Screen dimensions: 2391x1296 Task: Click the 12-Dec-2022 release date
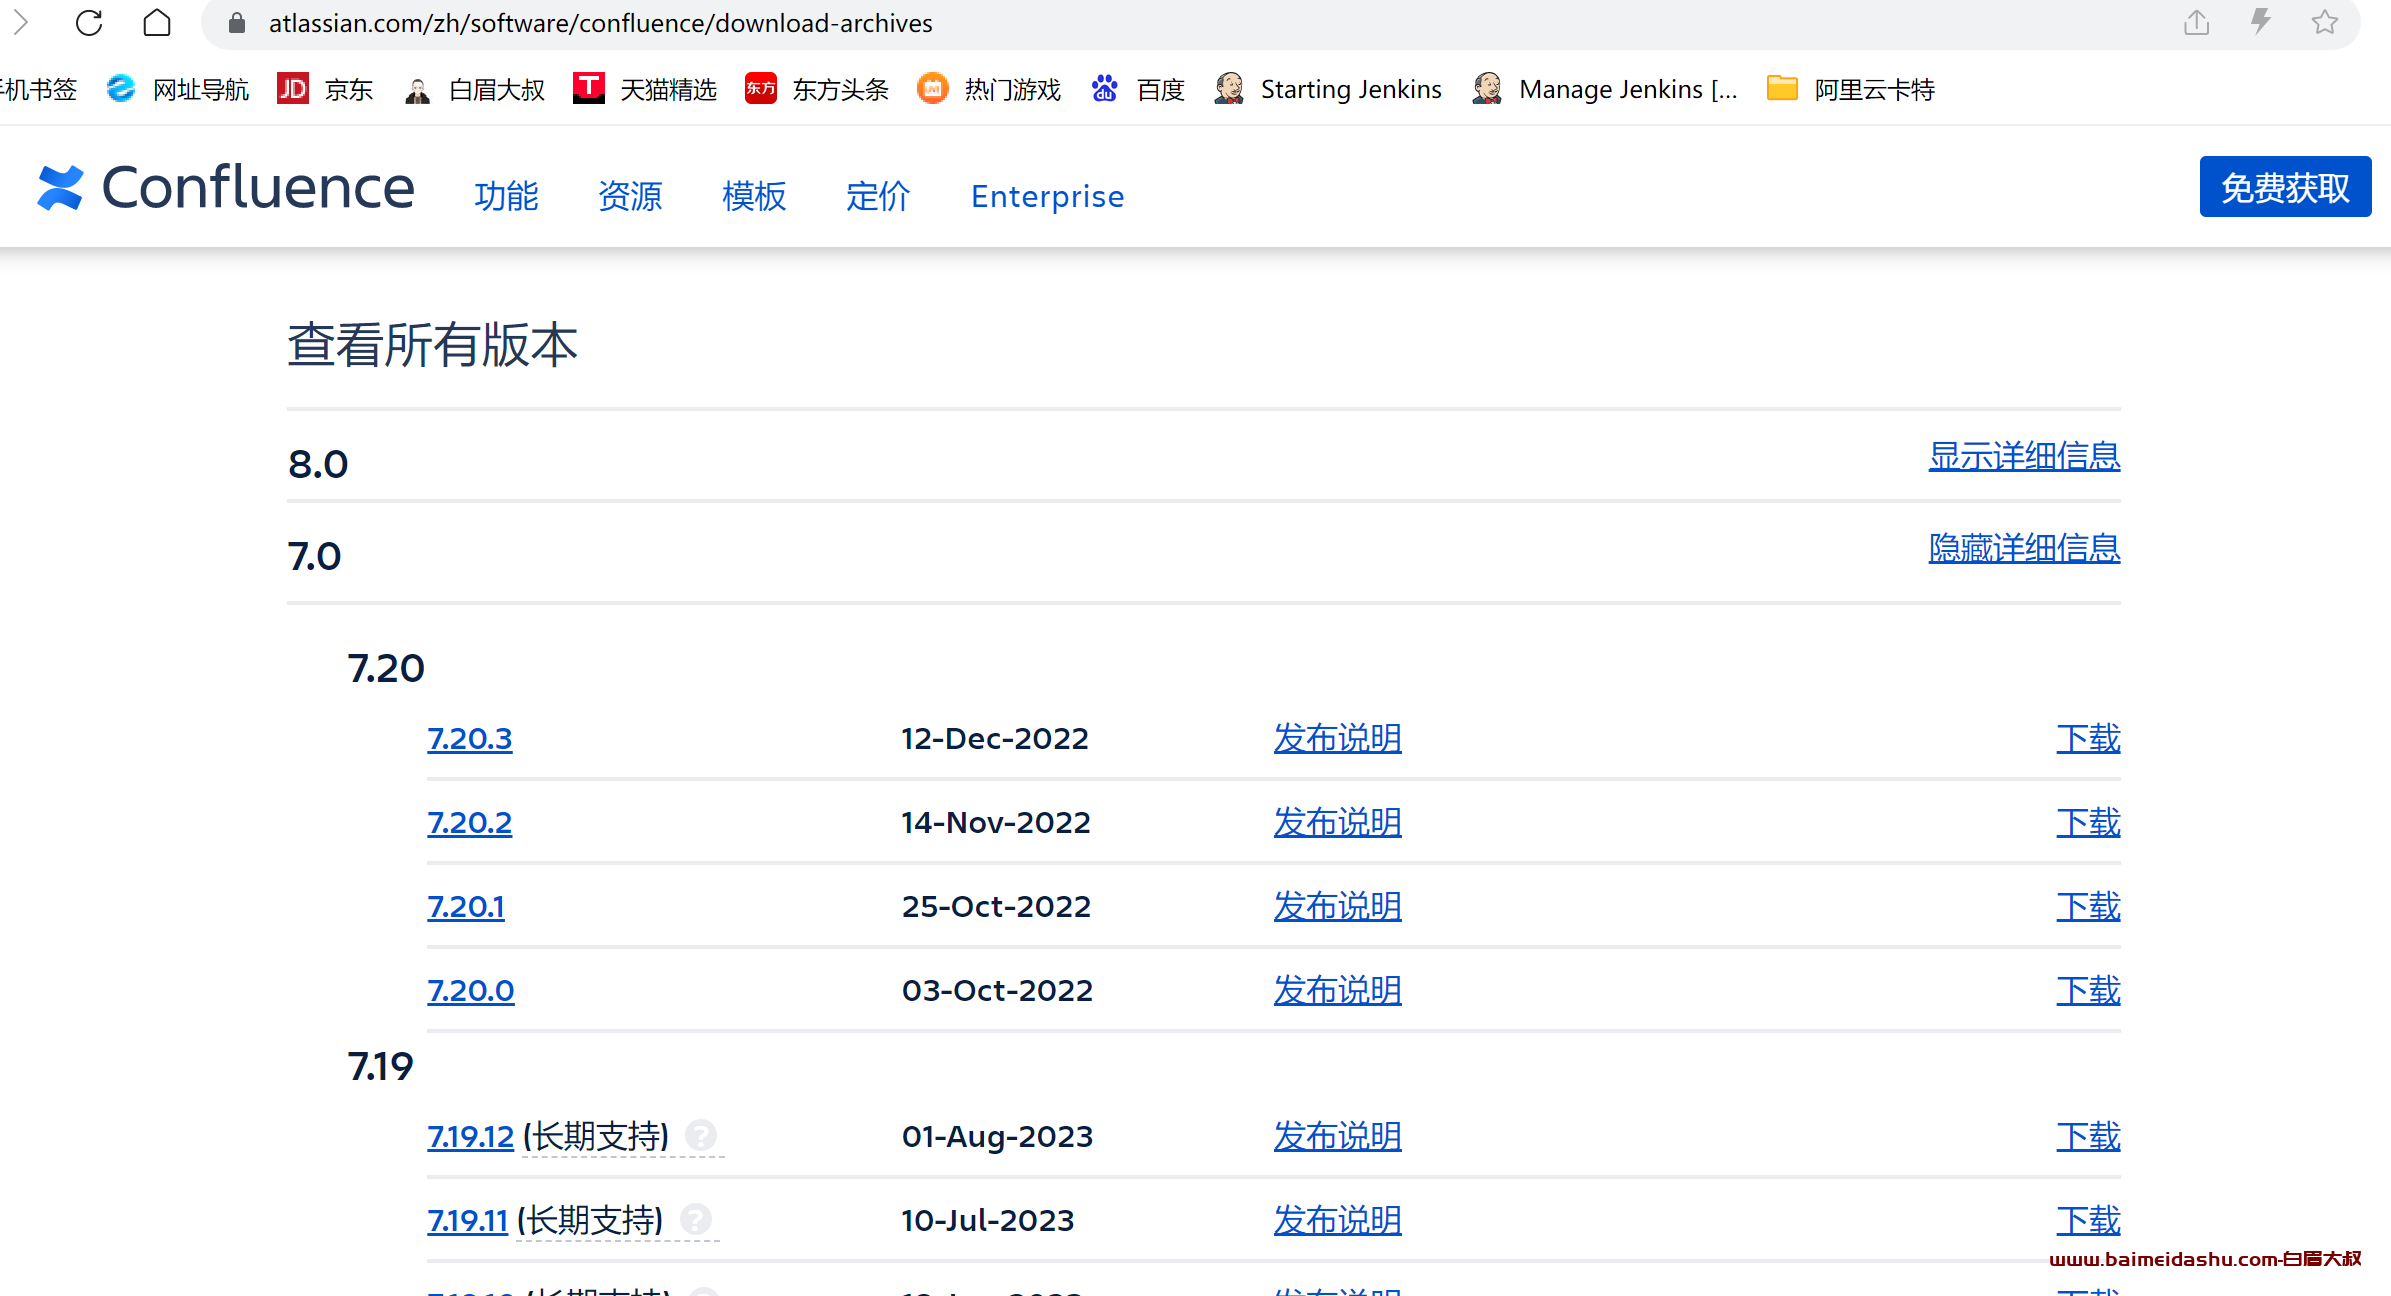[x=995, y=738]
